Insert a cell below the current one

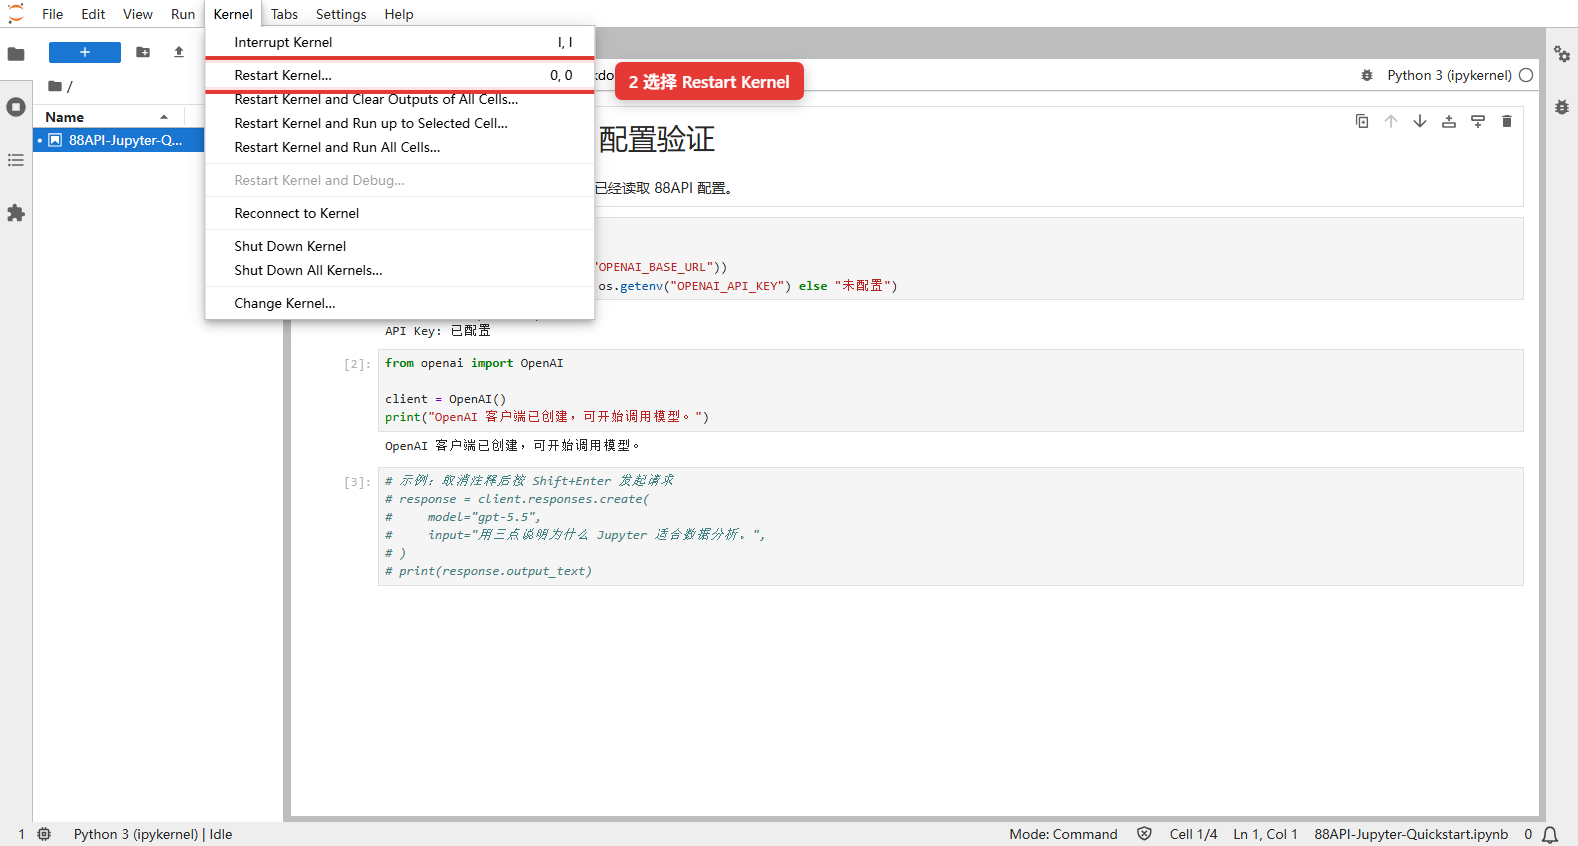click(1478, 121)
